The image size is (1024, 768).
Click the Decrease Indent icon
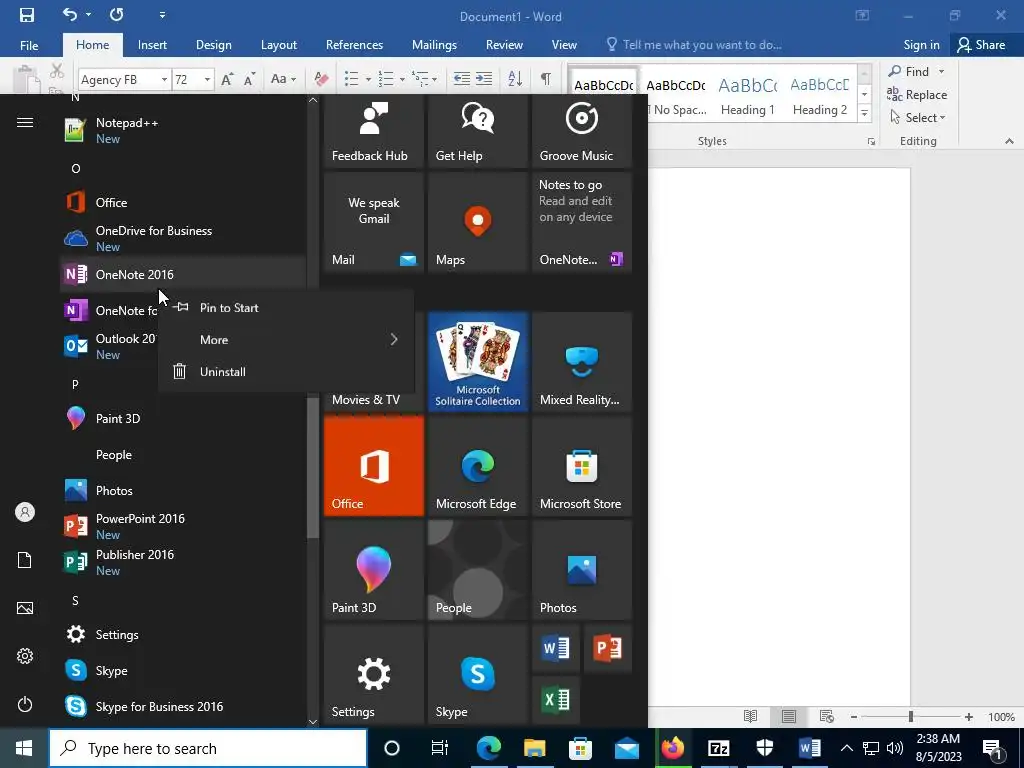pyautogui.click(x=462, y=79)
